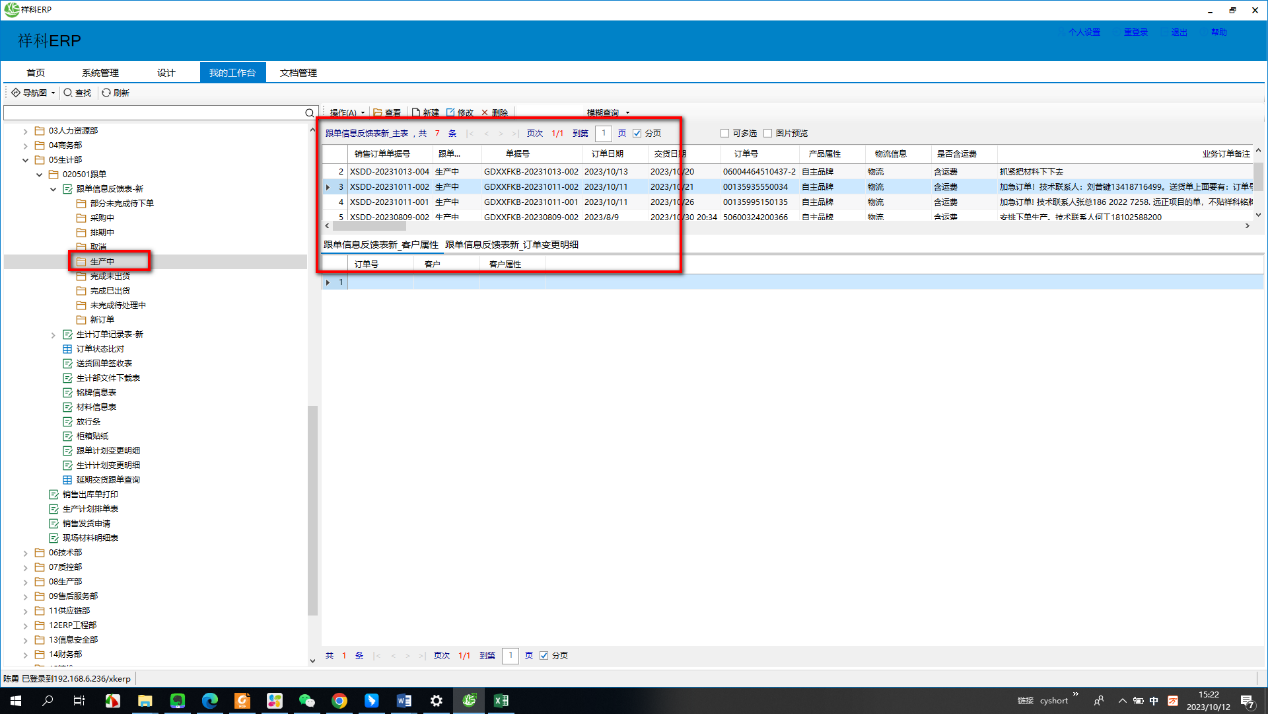Click the 修改 edit icon
The width and height of the screenshot is (1268, 714).
(450, 113)
